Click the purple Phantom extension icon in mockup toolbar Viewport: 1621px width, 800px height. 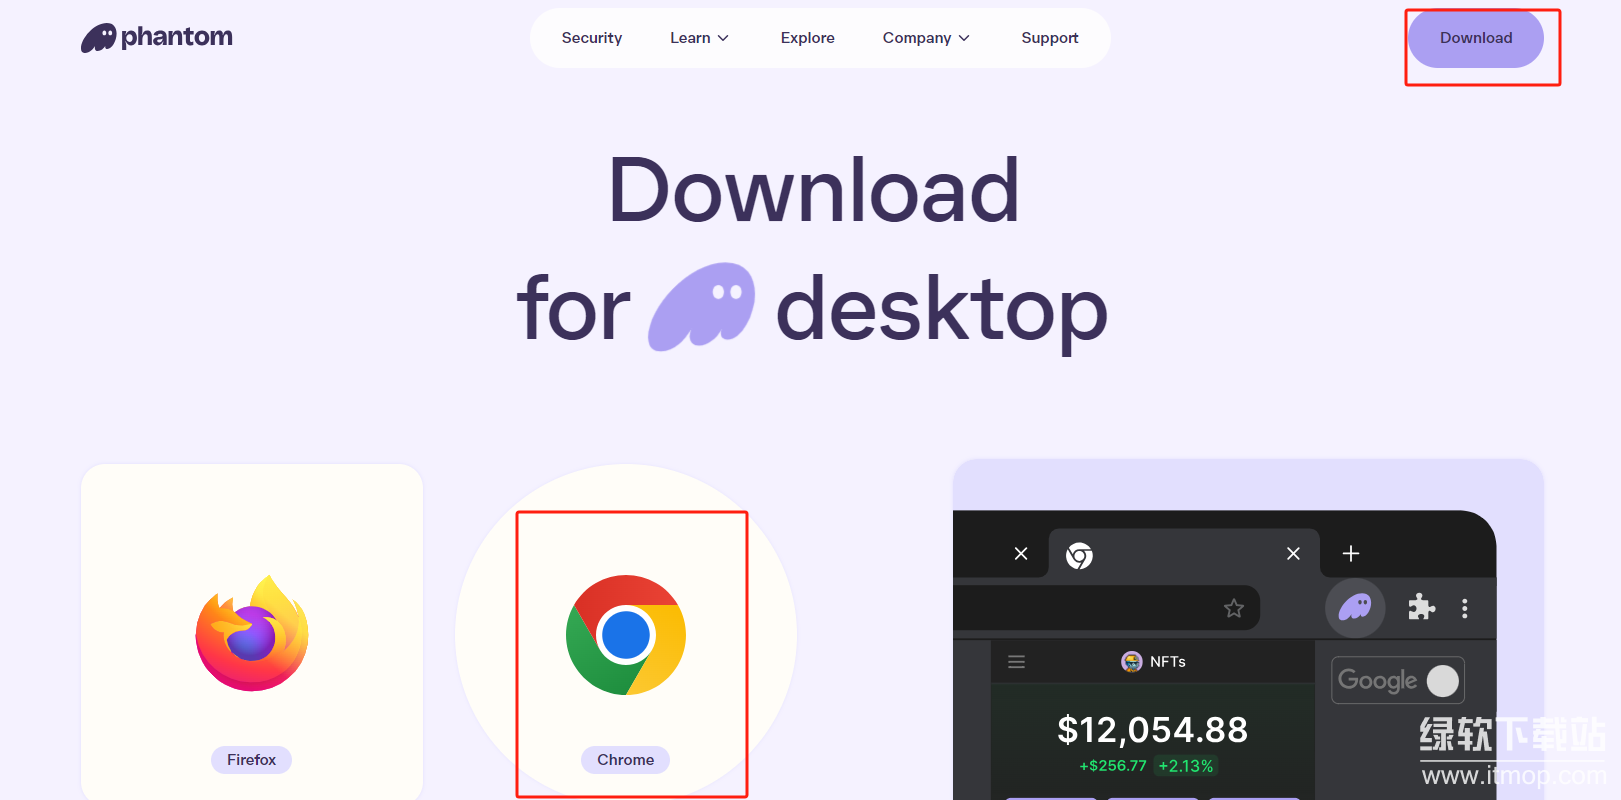tap(1355, 607)
